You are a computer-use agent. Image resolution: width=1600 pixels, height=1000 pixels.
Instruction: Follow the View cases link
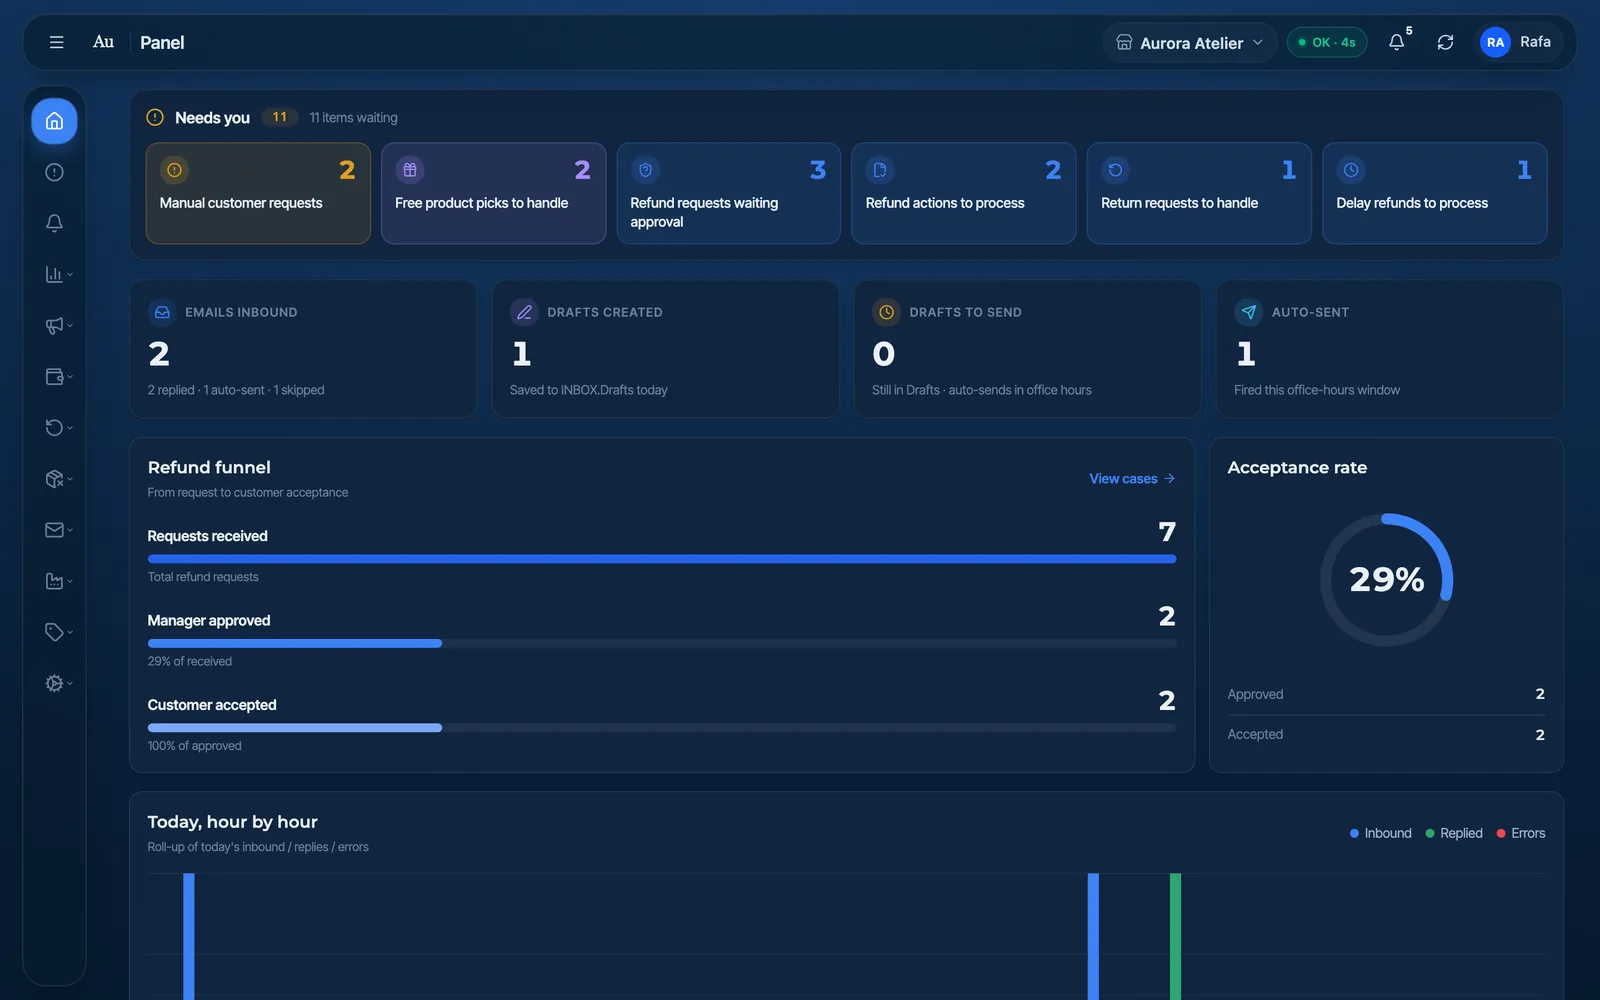[1132, 479]
